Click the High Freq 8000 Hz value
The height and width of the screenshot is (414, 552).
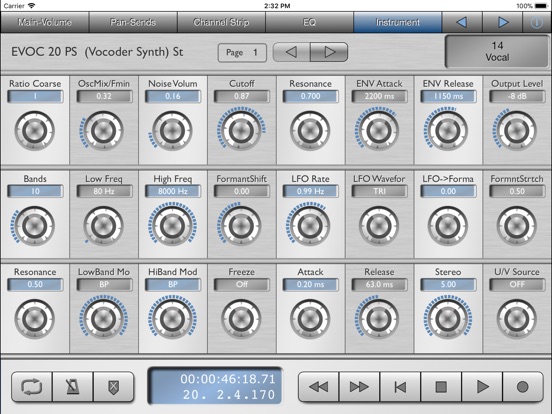point(172,191)
